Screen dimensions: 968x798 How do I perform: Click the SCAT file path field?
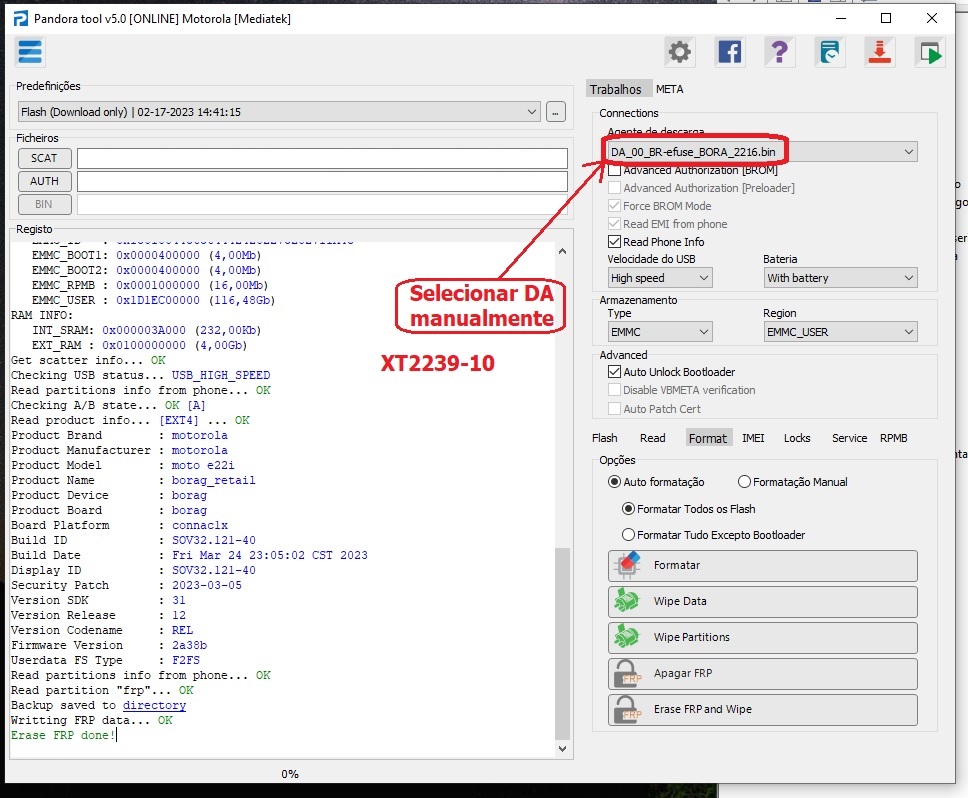click(x=322, y=158)
